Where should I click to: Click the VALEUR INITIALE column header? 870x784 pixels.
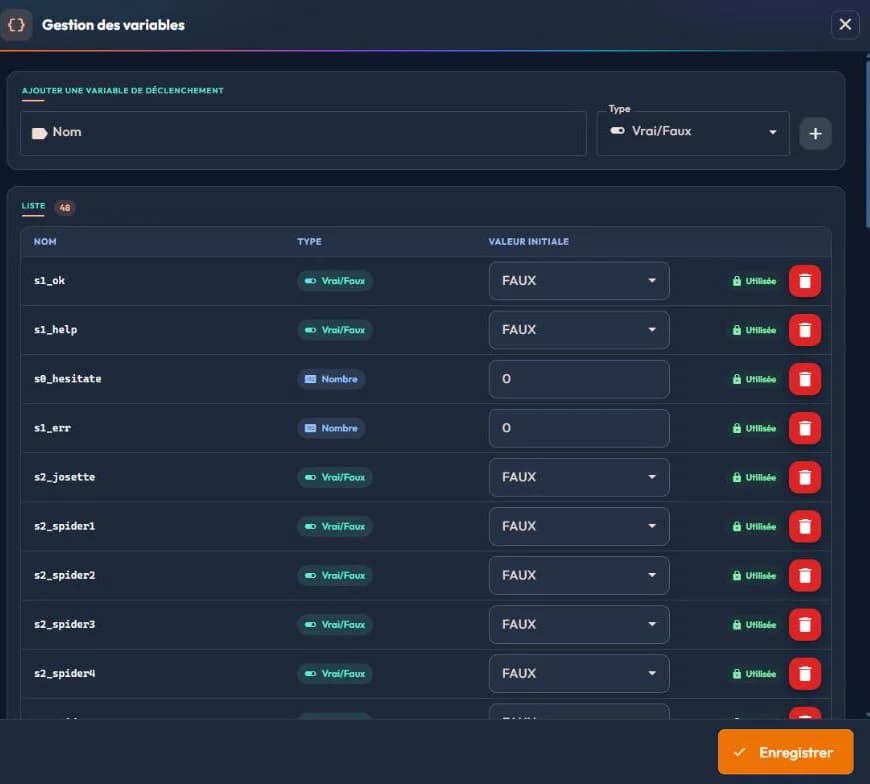pos(528,241)
